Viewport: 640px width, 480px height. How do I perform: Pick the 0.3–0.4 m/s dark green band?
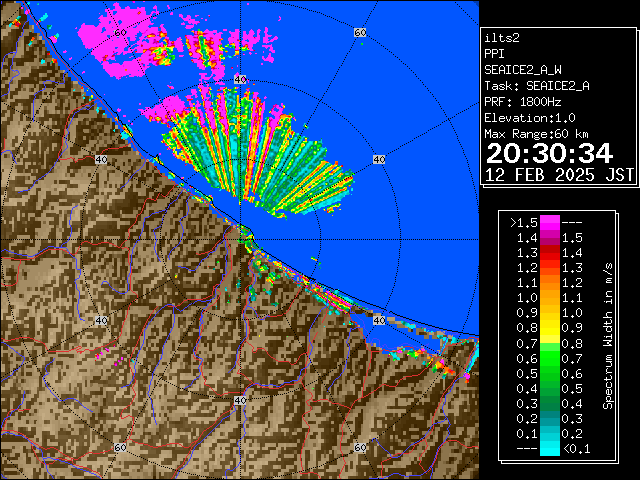coord(550,403)
